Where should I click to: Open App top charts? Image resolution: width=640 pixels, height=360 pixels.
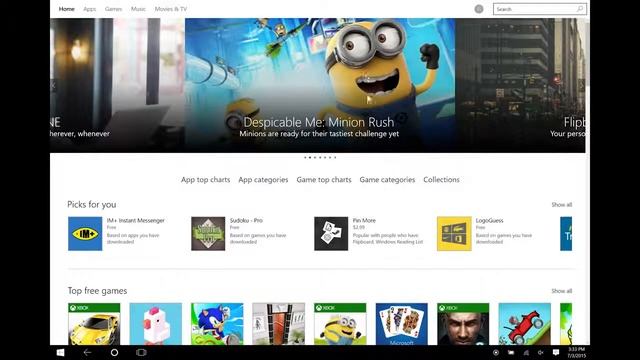(205, 180)
